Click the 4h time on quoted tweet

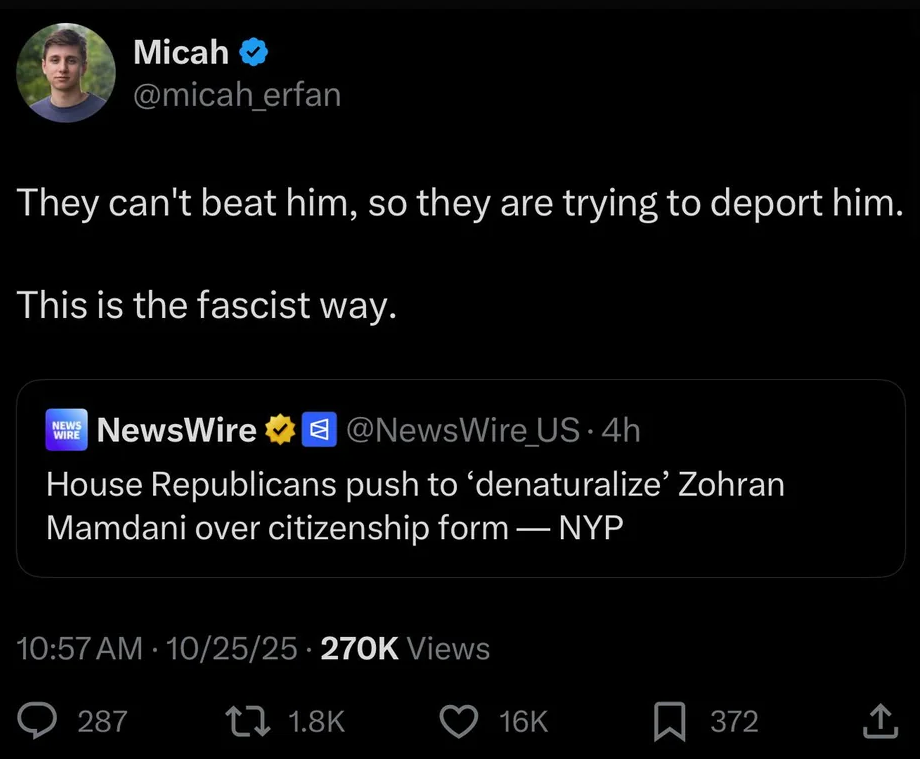pyautogui.click(x=623, y=430)
